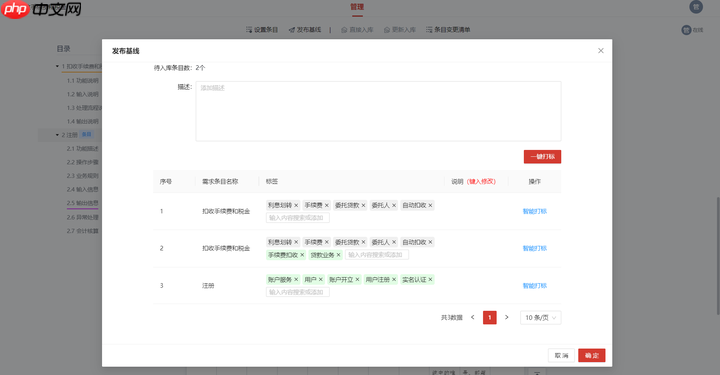Remove 利息划转 tag in row 2
The height and width of the screenshot is (375, 720).
(296, 242)
